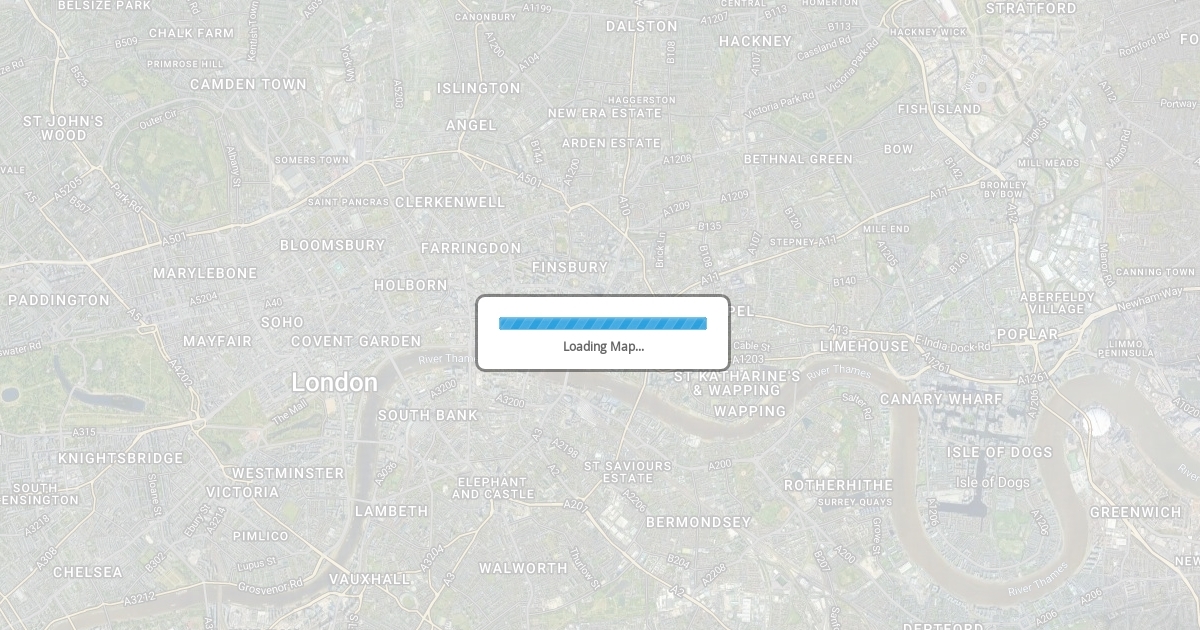Select the Camden Town district label
1200x630 pixels.
(x=249, y=84)
